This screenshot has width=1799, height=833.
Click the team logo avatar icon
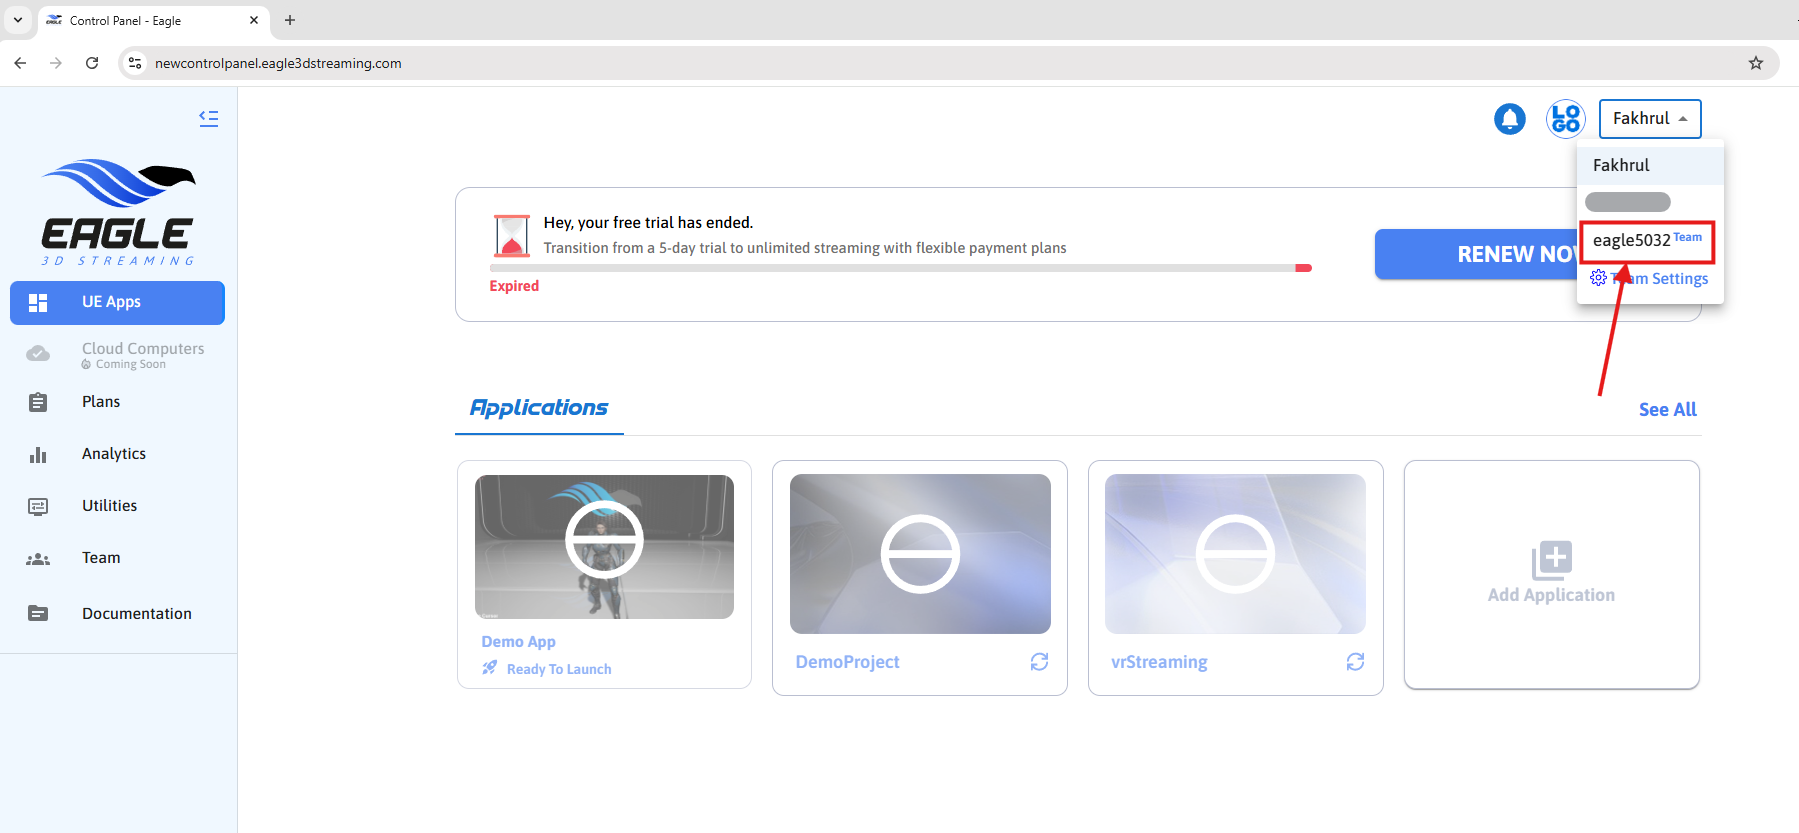coord(1565,119)
